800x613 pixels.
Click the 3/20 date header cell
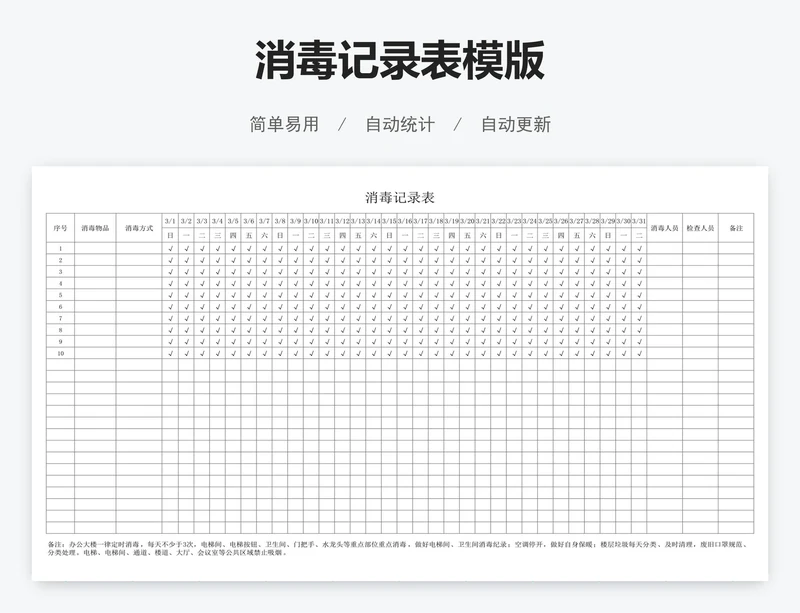pos(467,221)
